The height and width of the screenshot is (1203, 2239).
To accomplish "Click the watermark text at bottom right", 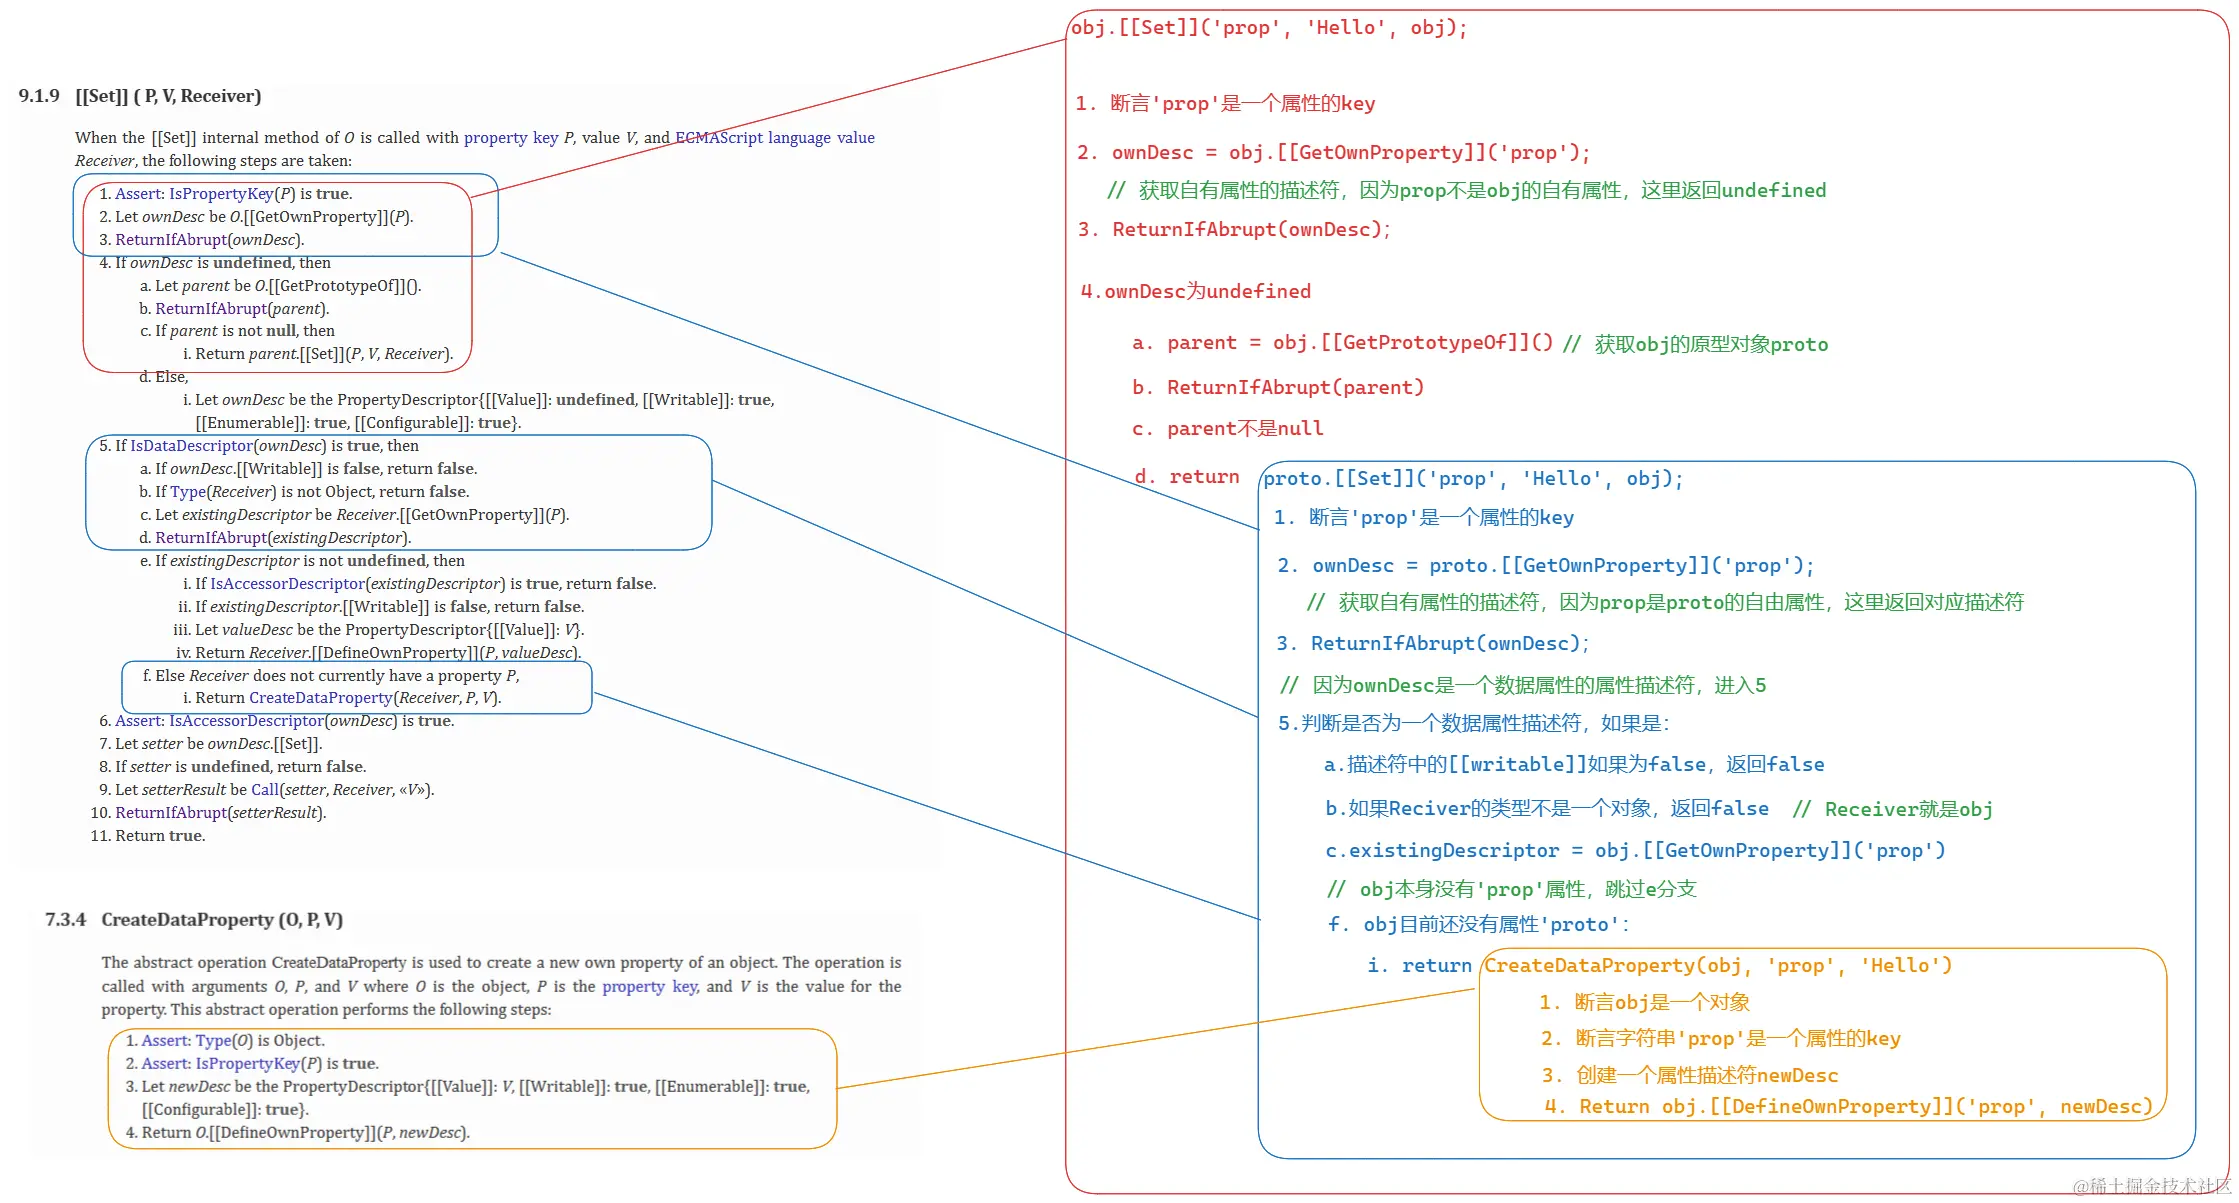I will [x=2150, y=1186].
